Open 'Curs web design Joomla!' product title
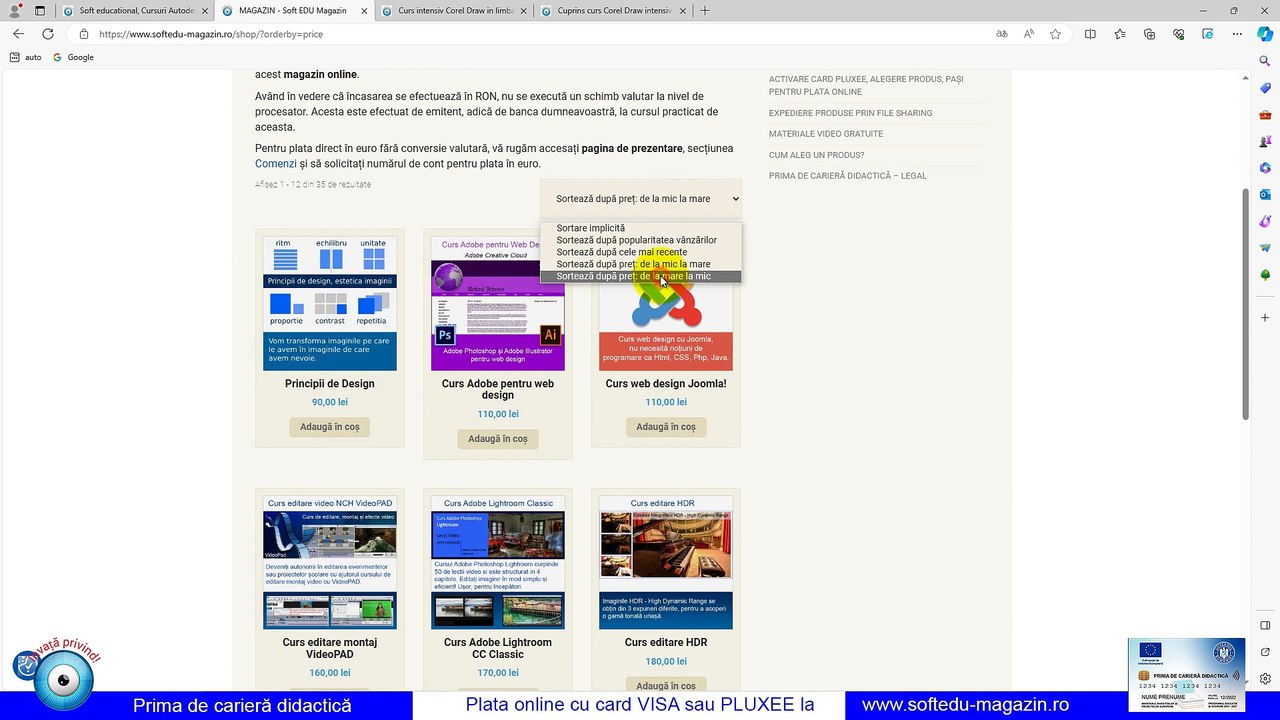The image size is (1280, 720). tap(666, 384)
